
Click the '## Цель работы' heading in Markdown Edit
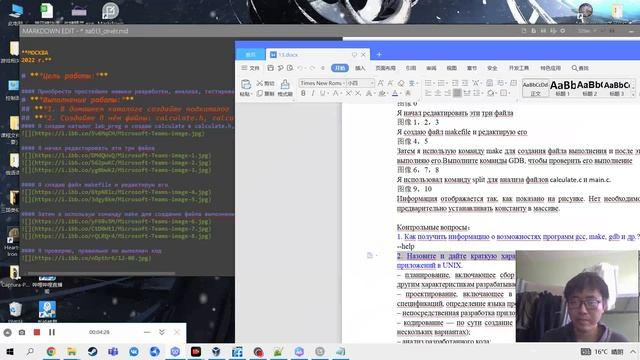(65, 76)
